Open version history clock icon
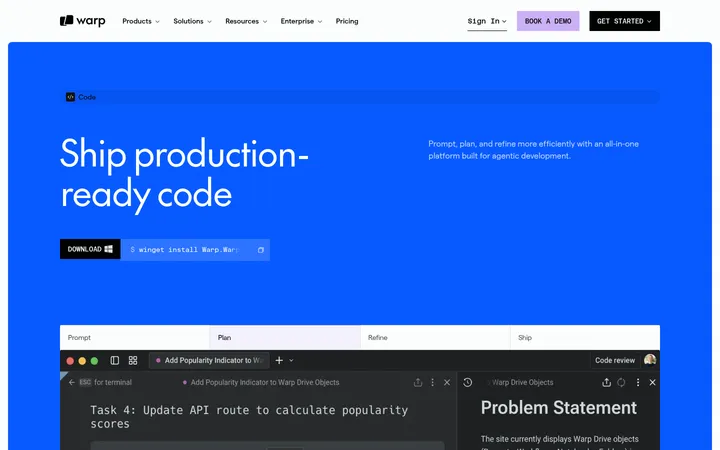This screenshot has width=720, height=450. coord(467,382)
